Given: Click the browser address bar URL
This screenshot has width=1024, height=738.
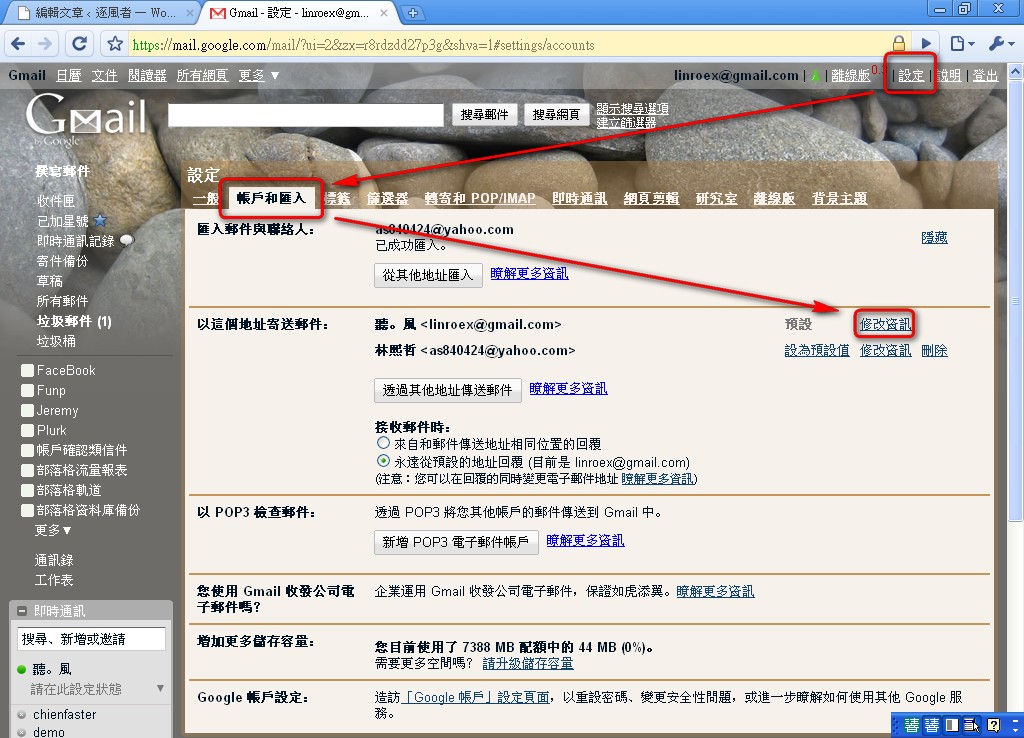Looking at the screenshot, I should click(x=509, y=45).
